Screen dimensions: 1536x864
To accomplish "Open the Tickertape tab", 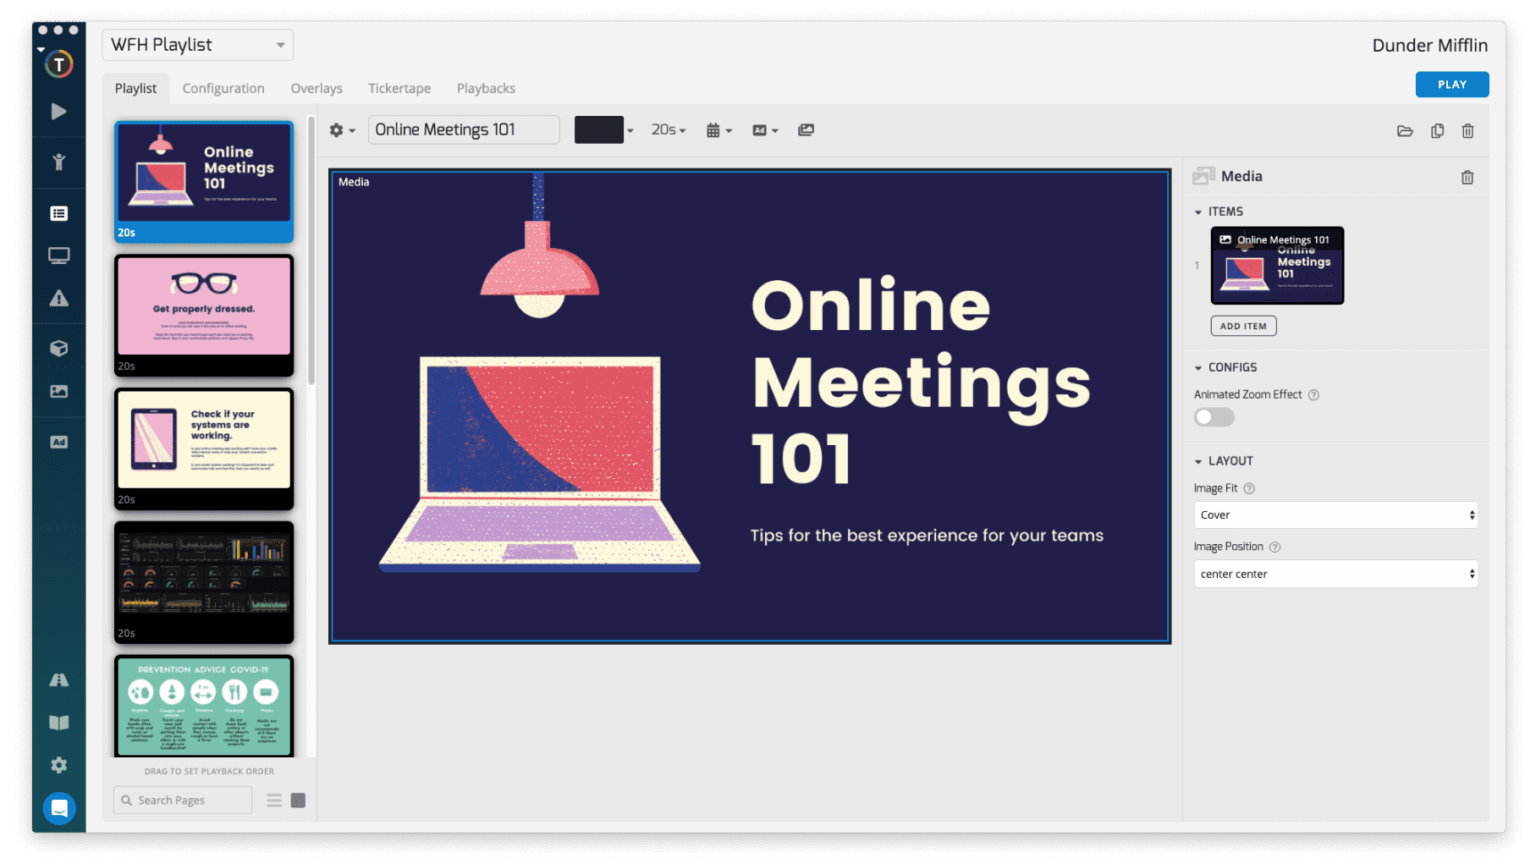I will (x=399, y=88).
